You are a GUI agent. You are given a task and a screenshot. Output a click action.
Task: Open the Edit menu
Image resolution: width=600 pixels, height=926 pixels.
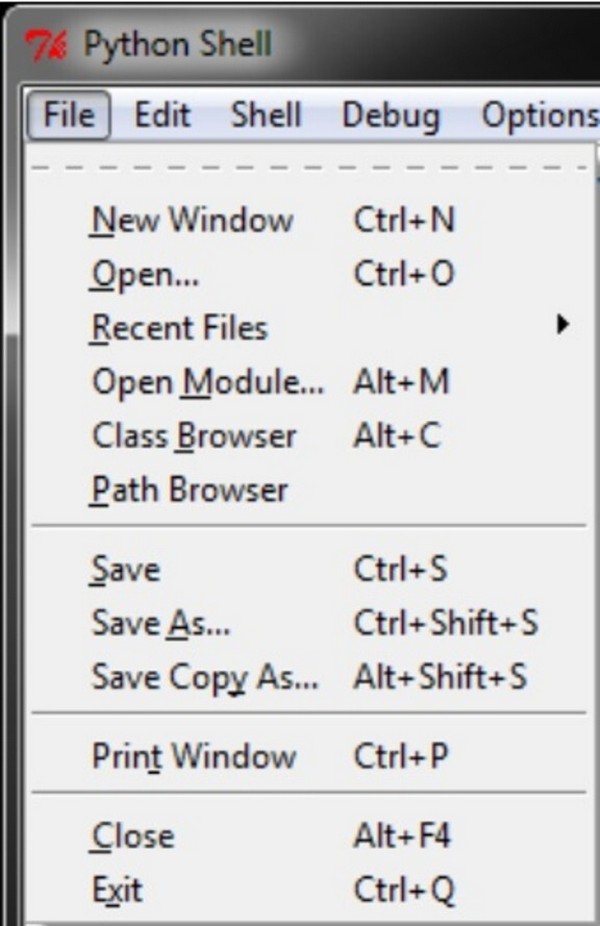(x=162, y=115)
